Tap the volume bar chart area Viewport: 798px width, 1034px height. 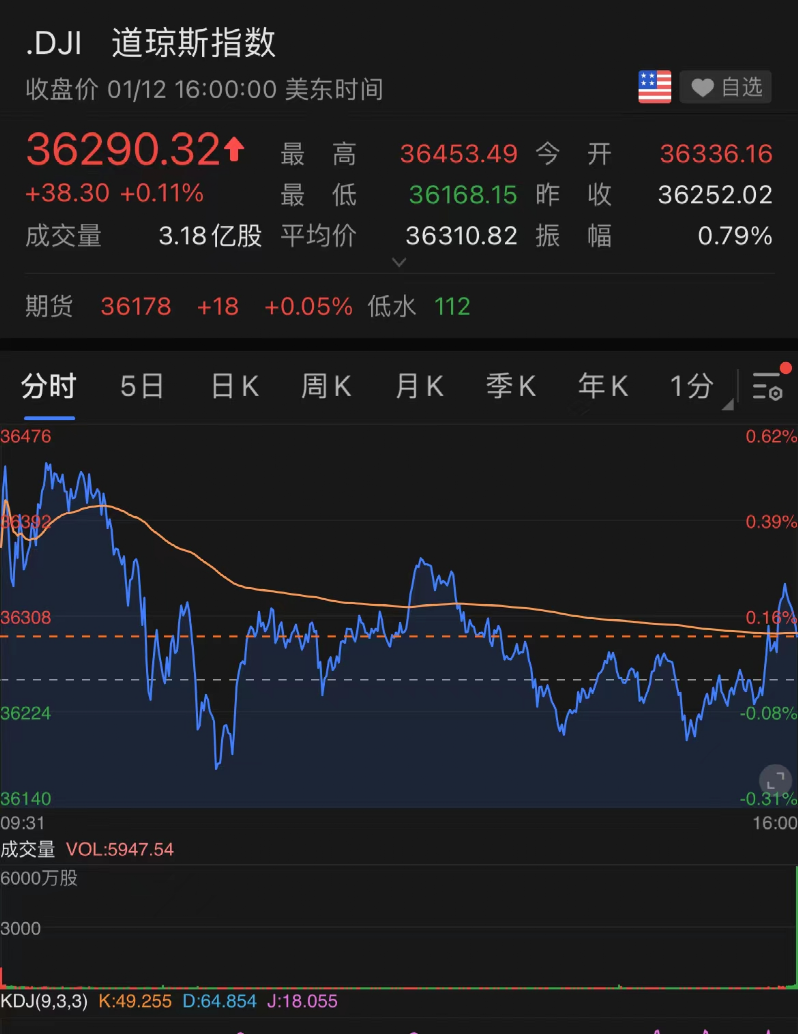[399, 927]
